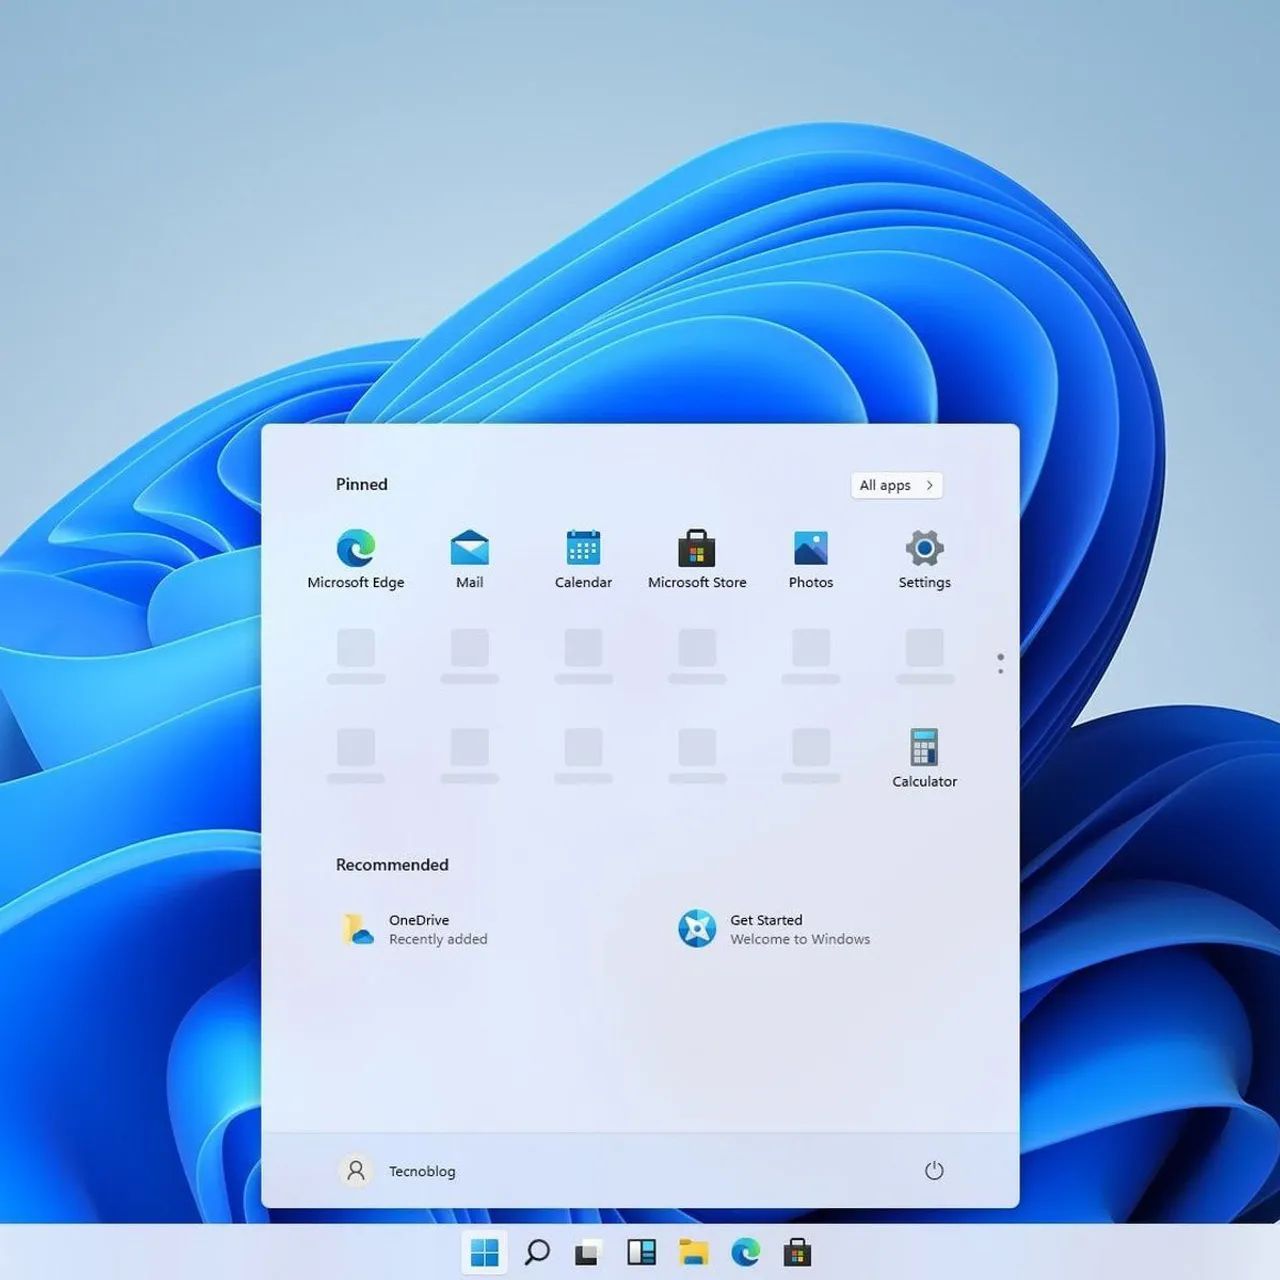Launch the Calculator app
Image resolution: width=1280 pixels, height=1280 pixels.
coord(925,759)
